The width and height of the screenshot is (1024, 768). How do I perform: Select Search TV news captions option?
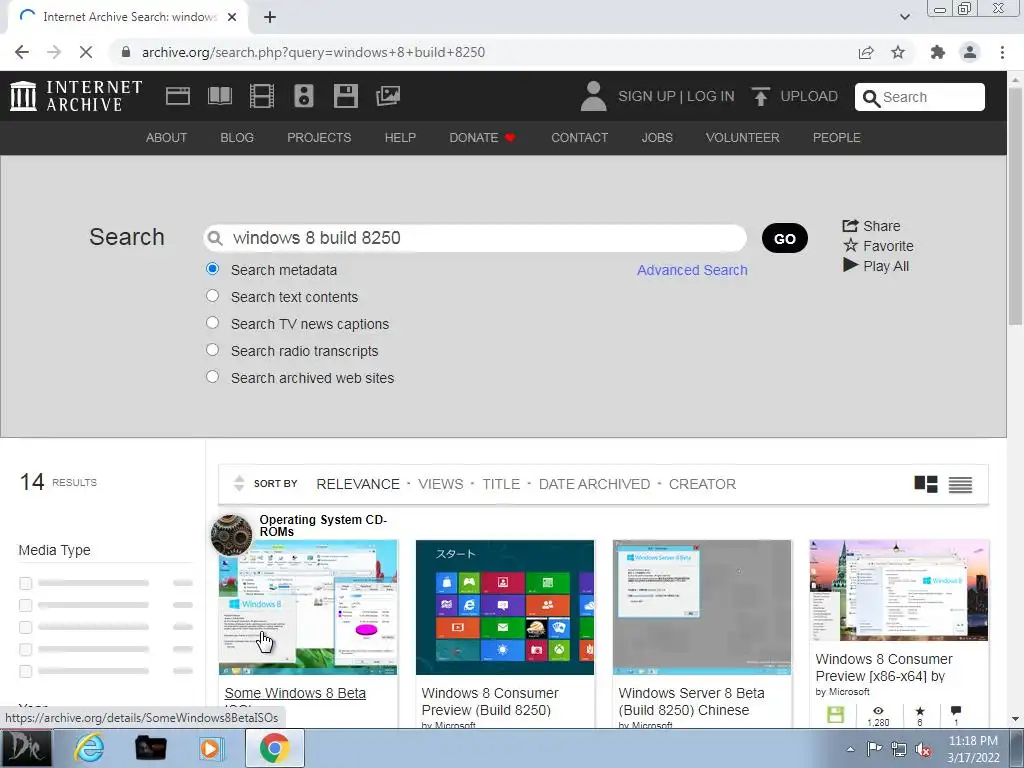pyautogui.click(x=212, y=323)
